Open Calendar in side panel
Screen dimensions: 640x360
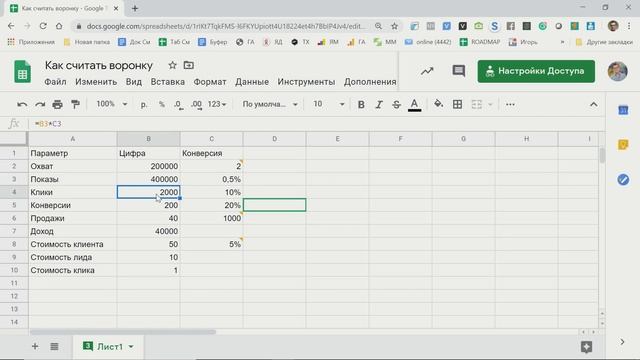[623, 110]
